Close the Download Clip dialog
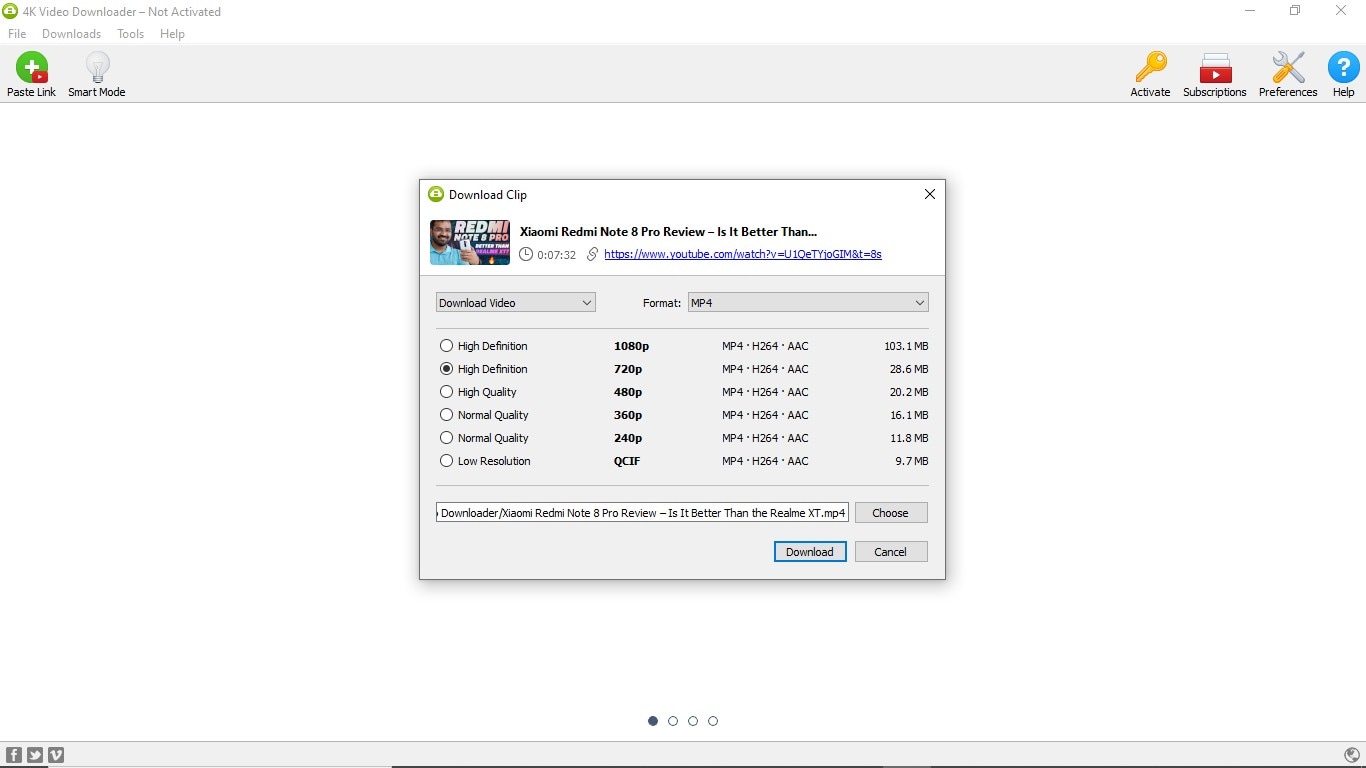The width and height of the screenshot is (1366, 768). click(929, 194)
